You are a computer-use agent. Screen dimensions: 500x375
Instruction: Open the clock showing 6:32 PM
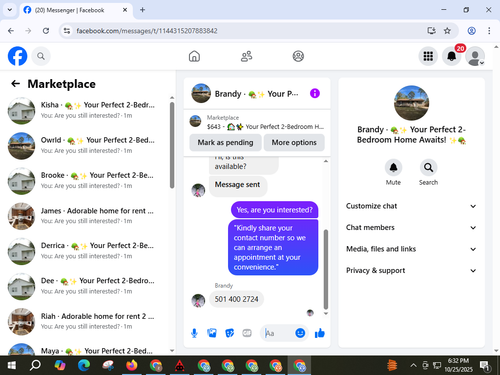(458, 365)
